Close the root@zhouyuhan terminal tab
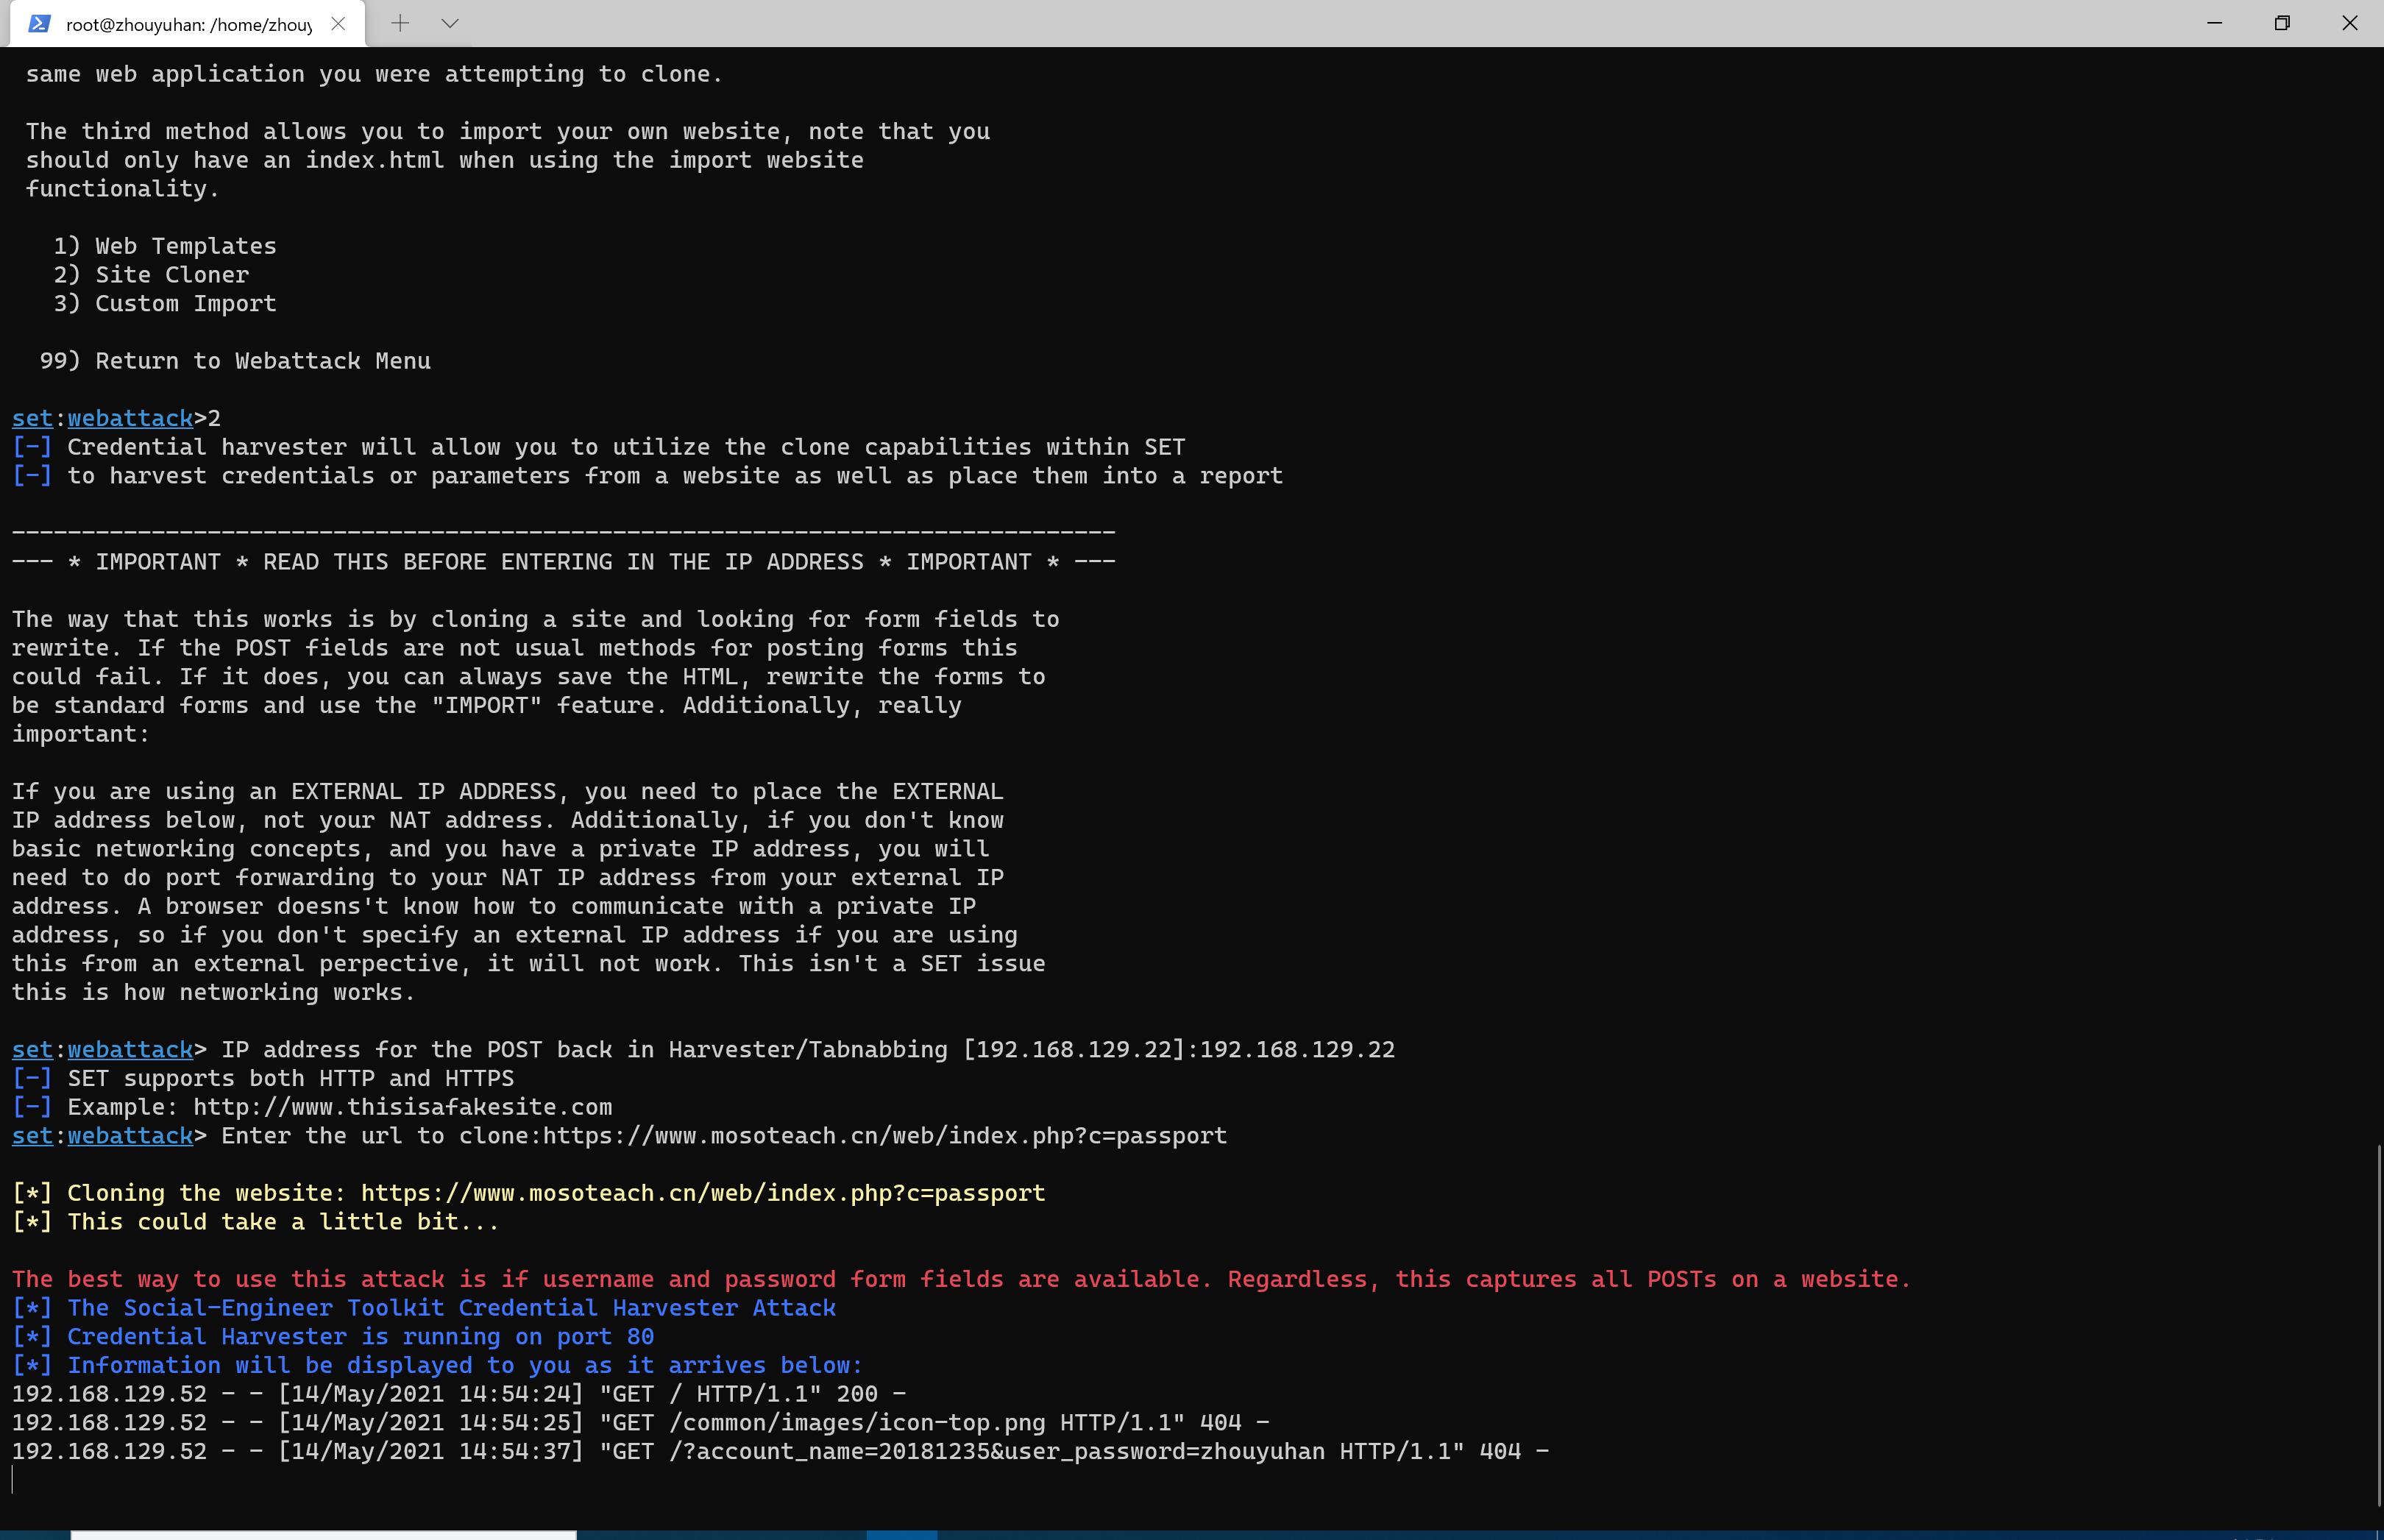The width and height of the screenshot is (2384, 1540). click(x=338, y=24)
